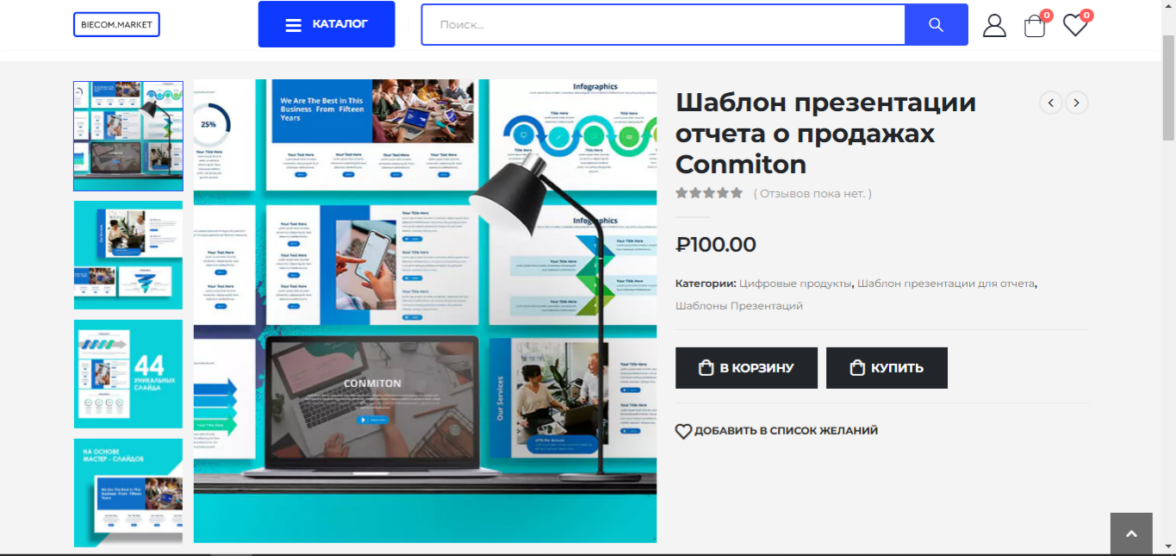
Task: Open the wishlist heart icon in header
Action: pos(1075,26)
